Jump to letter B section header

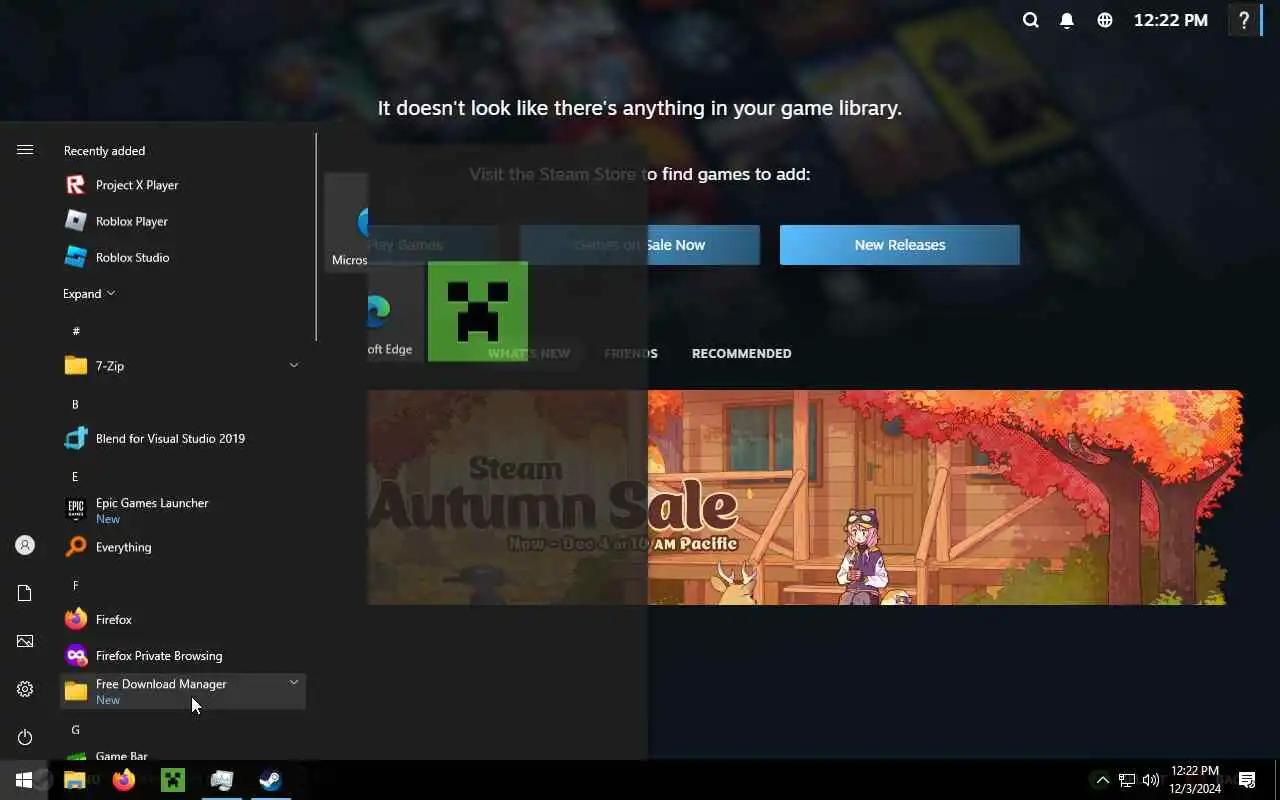tap(75, 404)
